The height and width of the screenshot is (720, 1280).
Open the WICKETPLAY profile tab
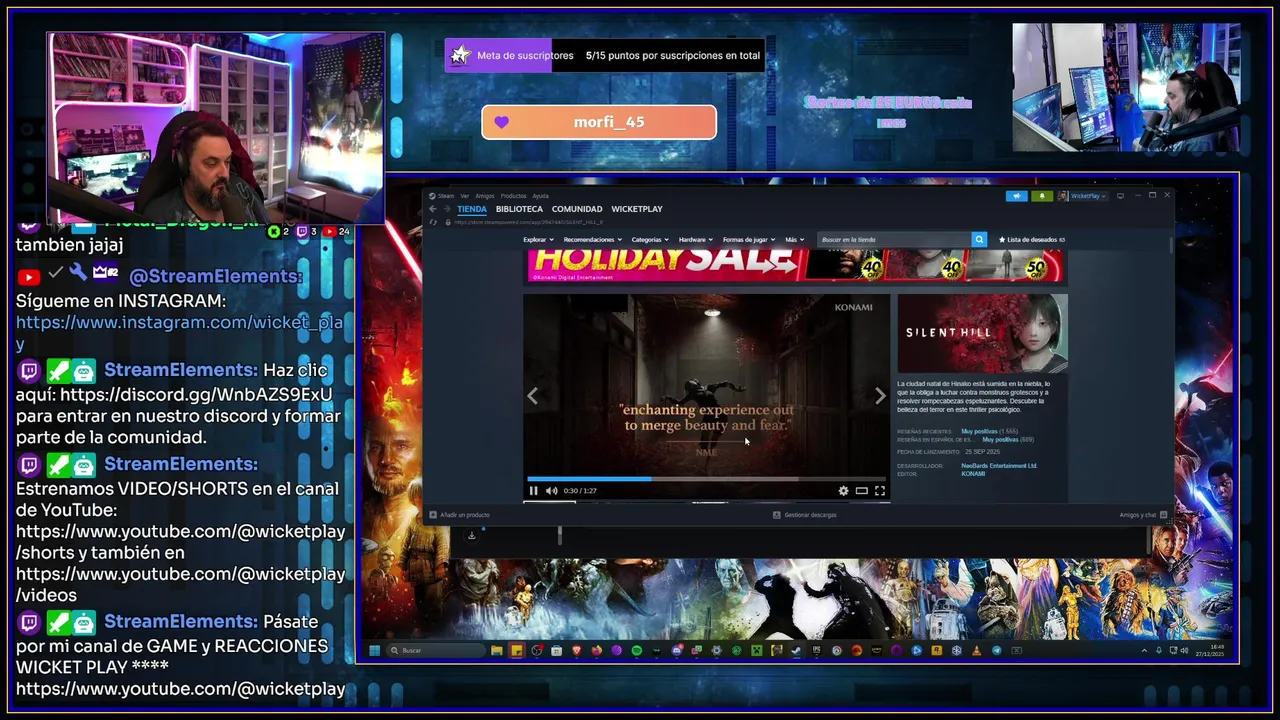pyautogui.click(x=637, y=209)
